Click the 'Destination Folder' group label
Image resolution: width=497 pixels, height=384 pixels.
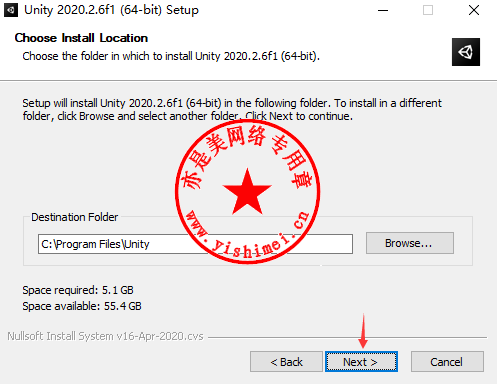pyautogui.click(x=75, y=217)
